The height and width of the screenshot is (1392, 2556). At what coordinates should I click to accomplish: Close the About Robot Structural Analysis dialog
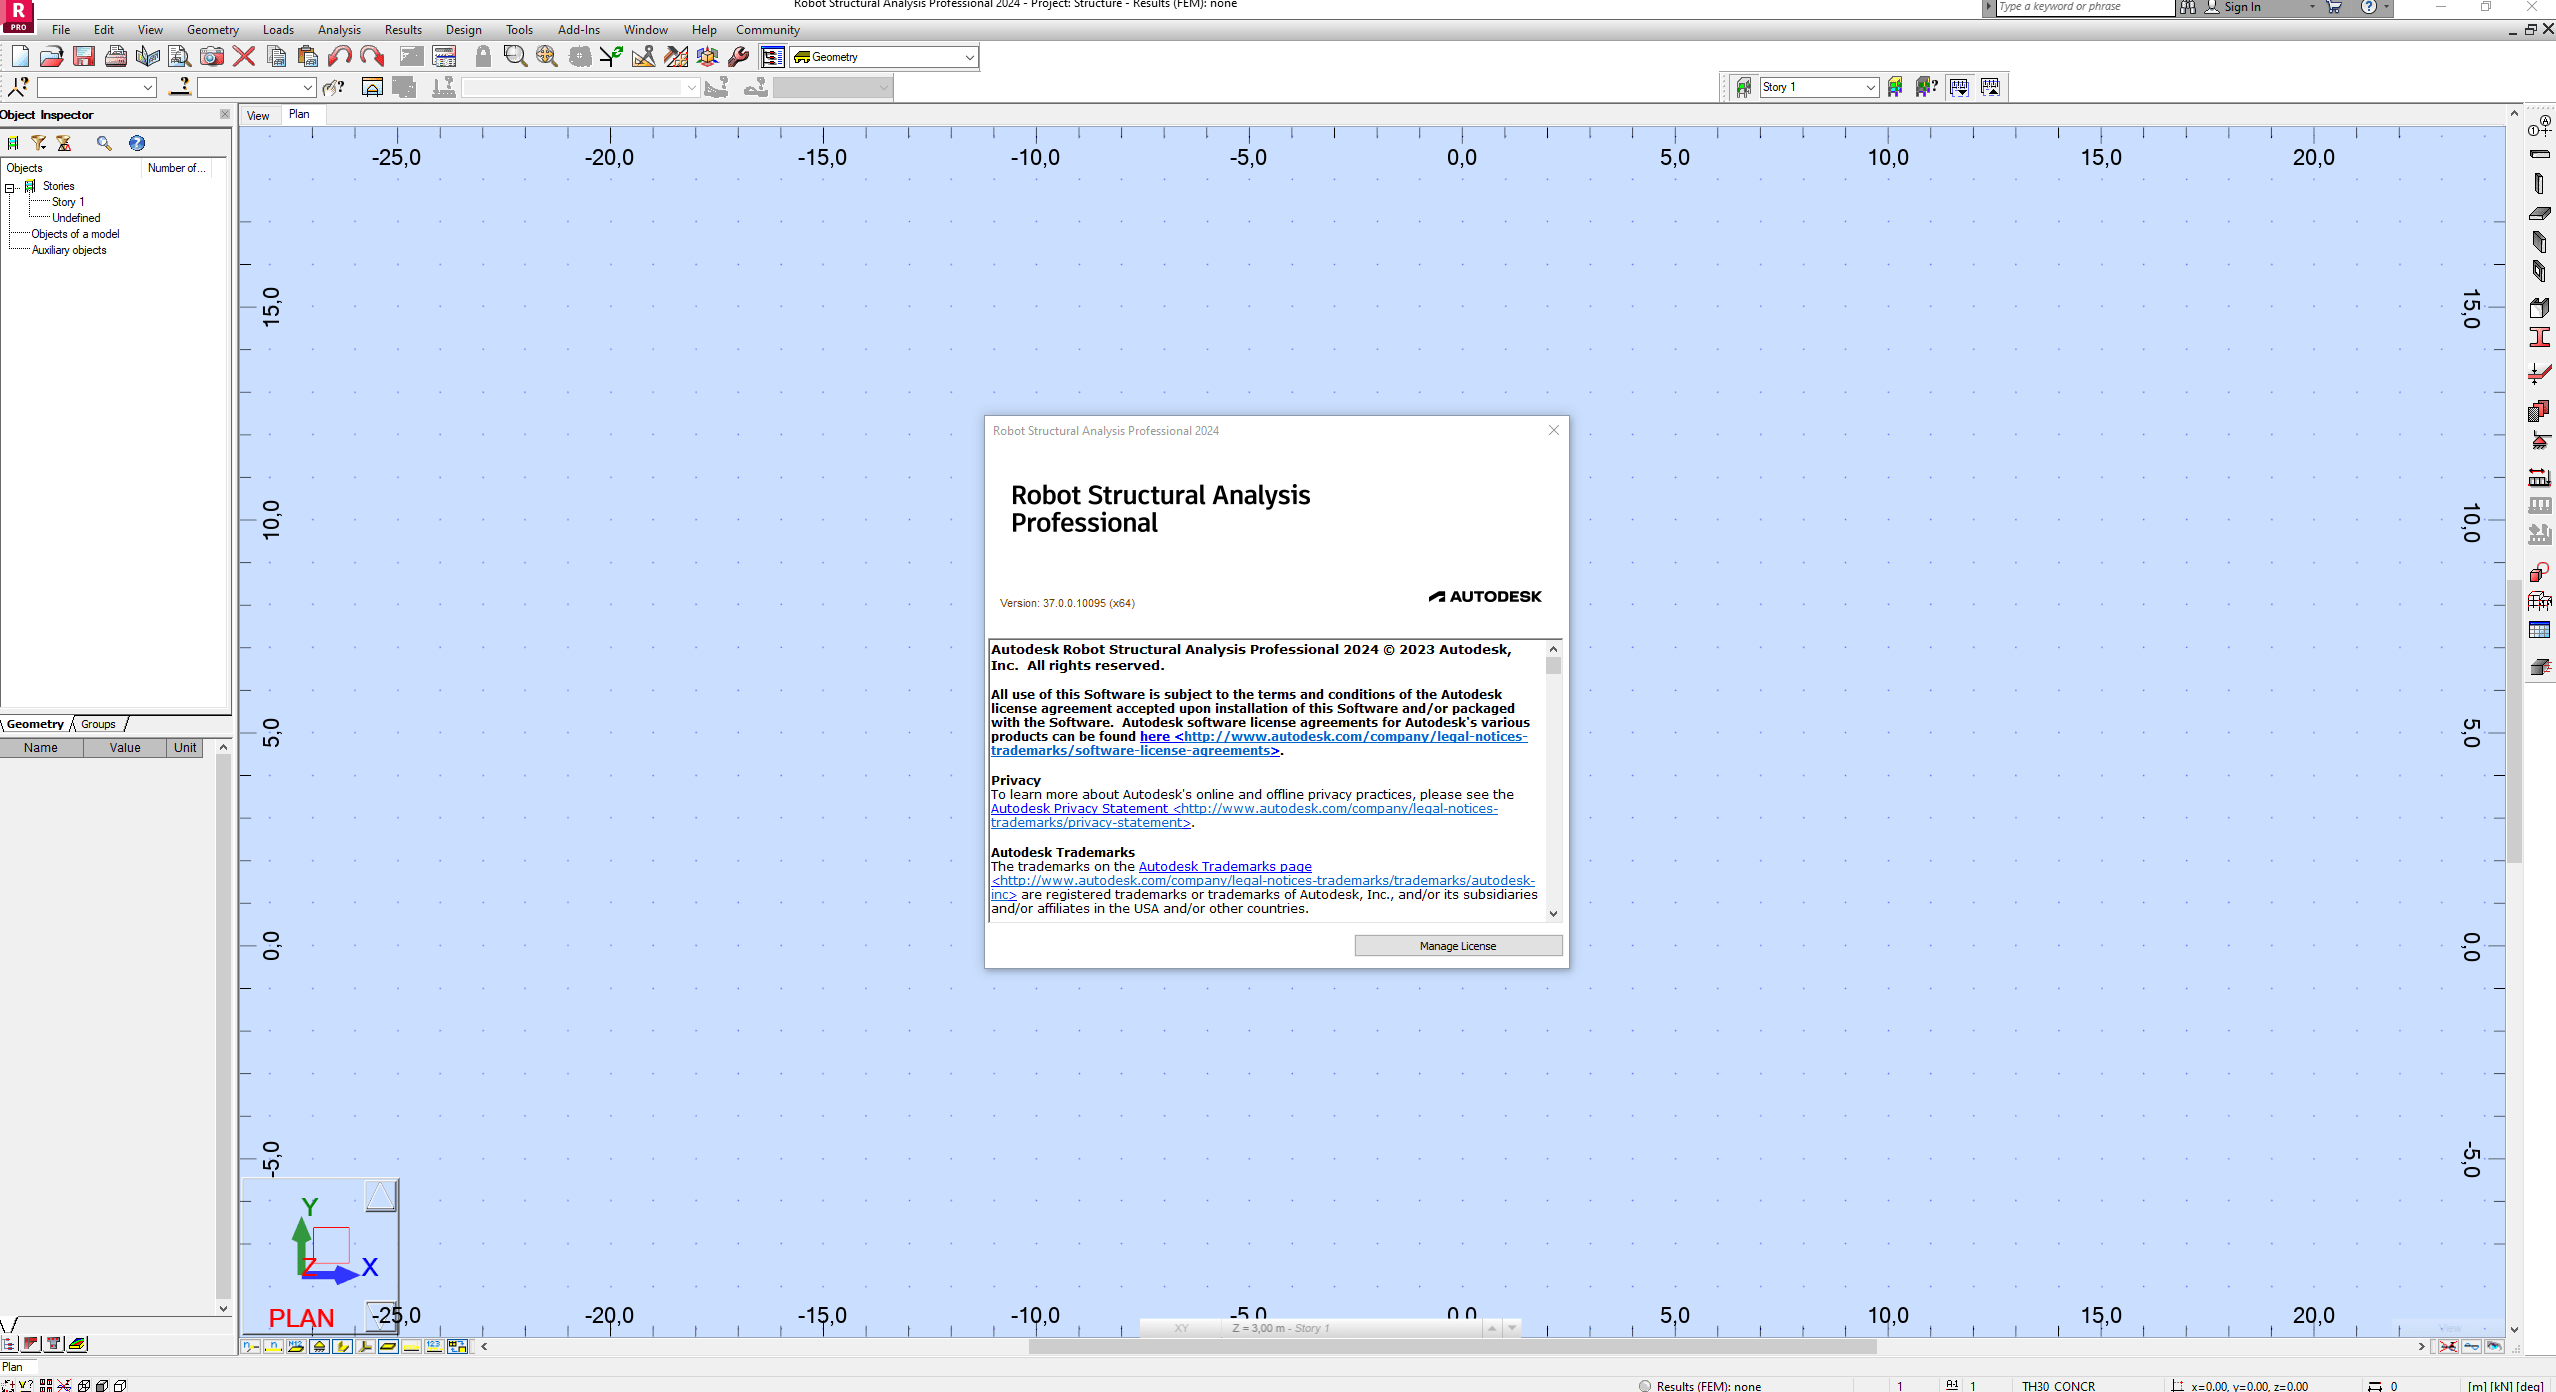1554,430
